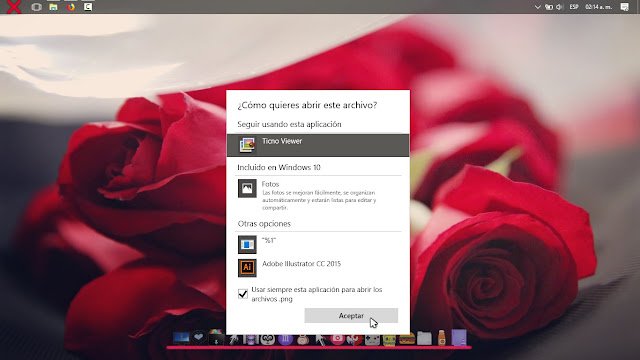640x360 pixels.
Task: Expand the hidden tray icons chevron
Action: pyautogui.click(x=538, y=7)
